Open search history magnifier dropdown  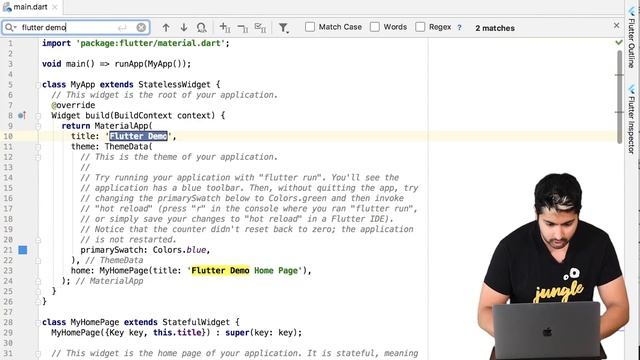coord(10,27)
